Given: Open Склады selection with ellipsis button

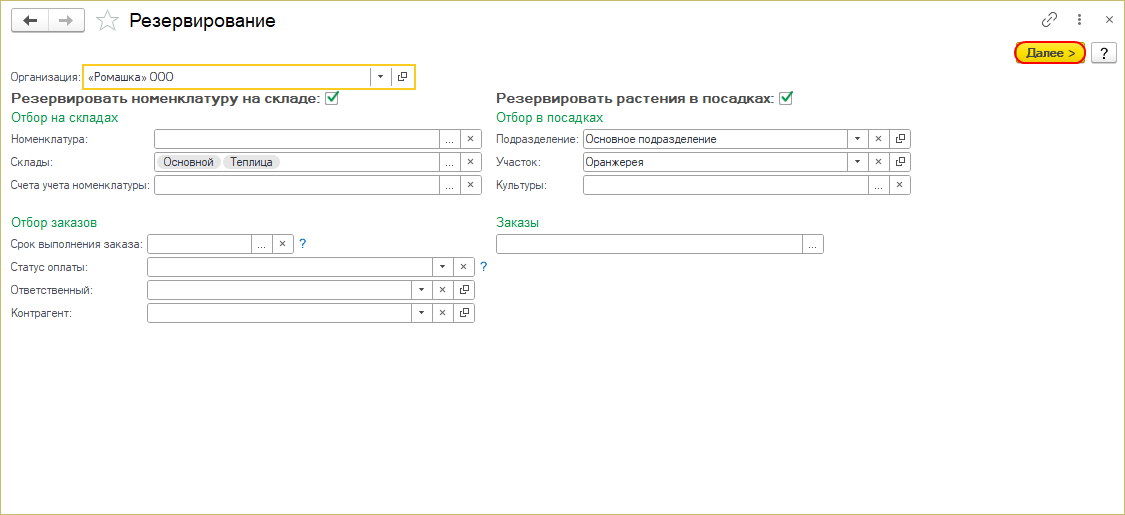Looking at the screenshot, I should coord(449,162).
